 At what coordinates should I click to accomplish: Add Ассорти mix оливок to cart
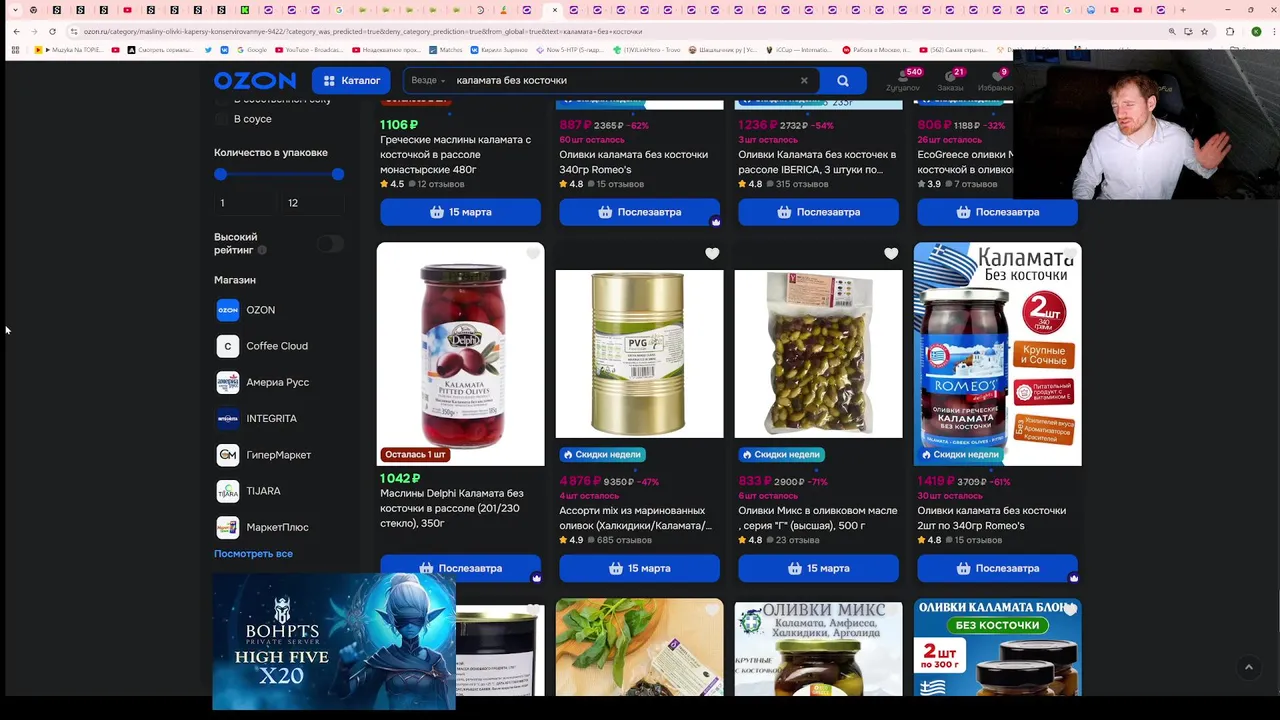click(639, 568)
